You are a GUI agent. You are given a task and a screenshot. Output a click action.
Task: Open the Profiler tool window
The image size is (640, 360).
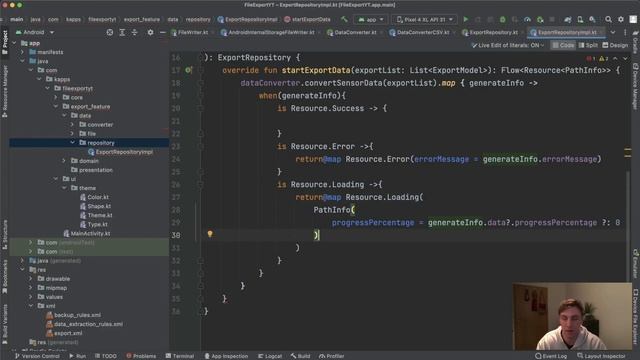point(331,356)
